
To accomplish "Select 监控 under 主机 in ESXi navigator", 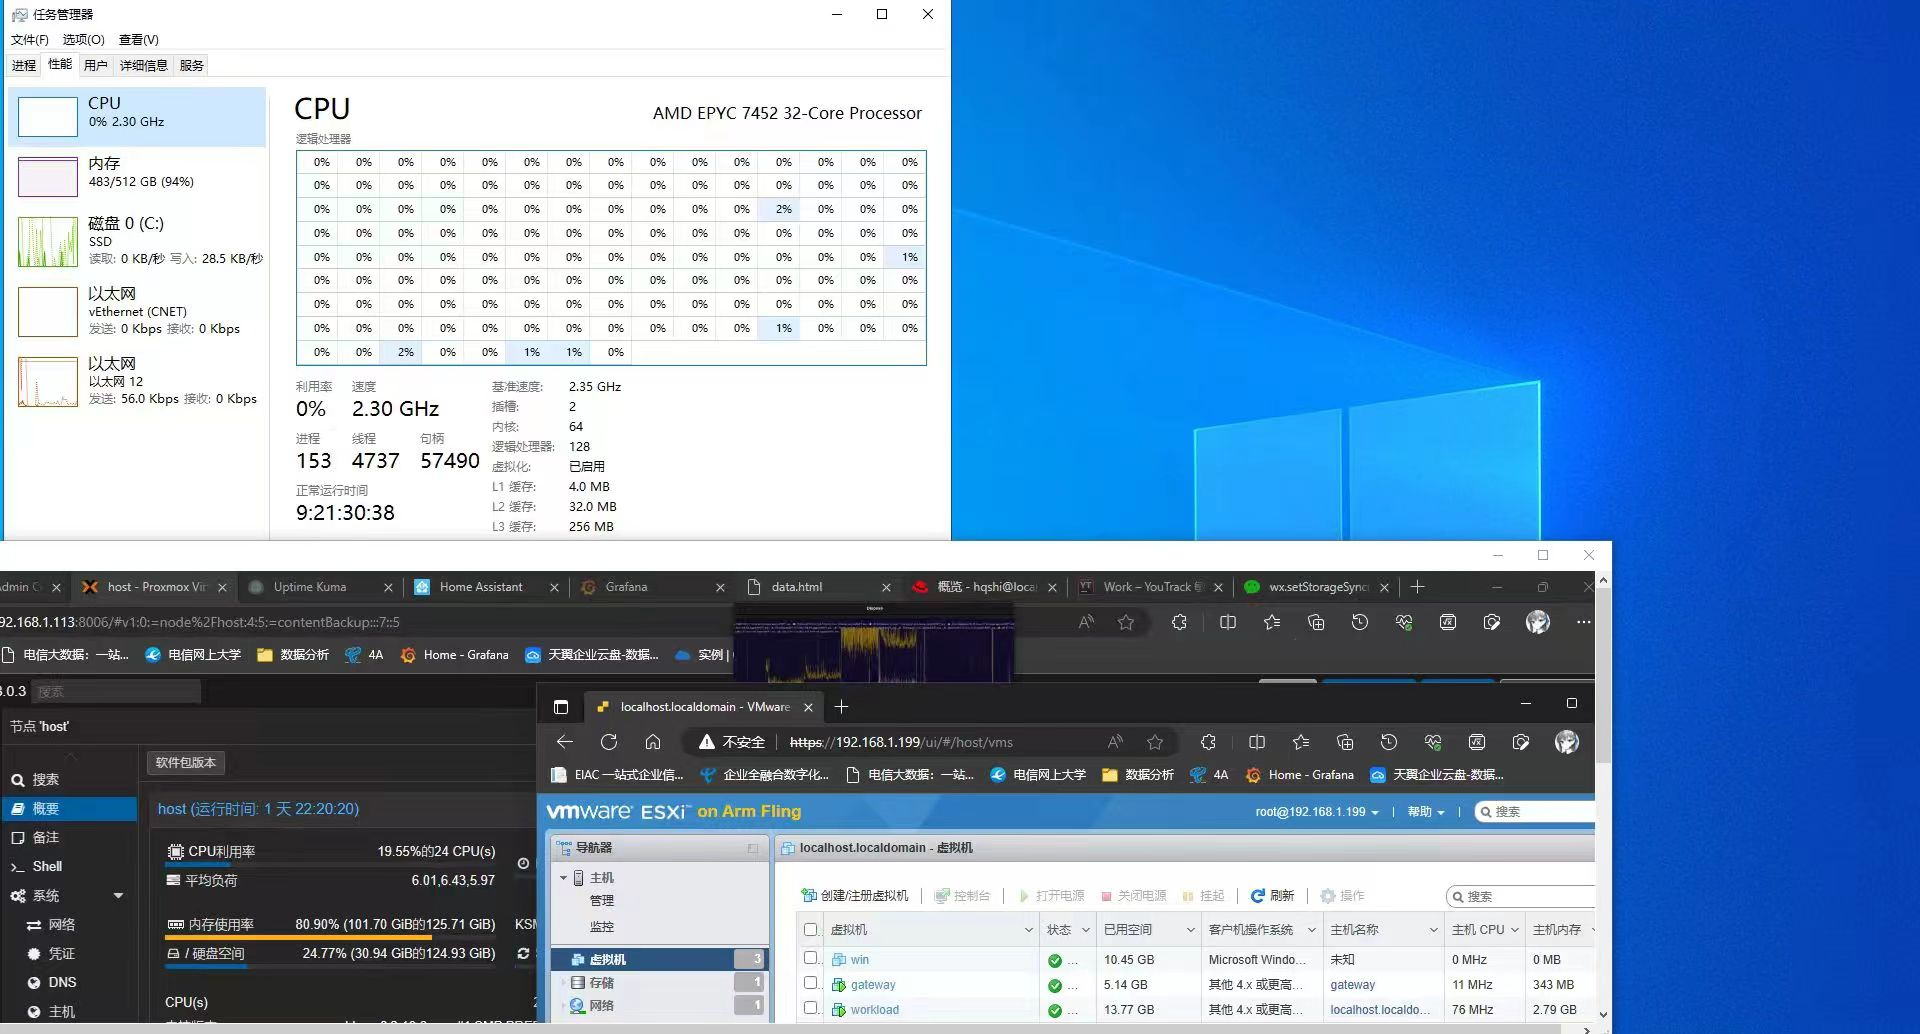I will 602,927.
